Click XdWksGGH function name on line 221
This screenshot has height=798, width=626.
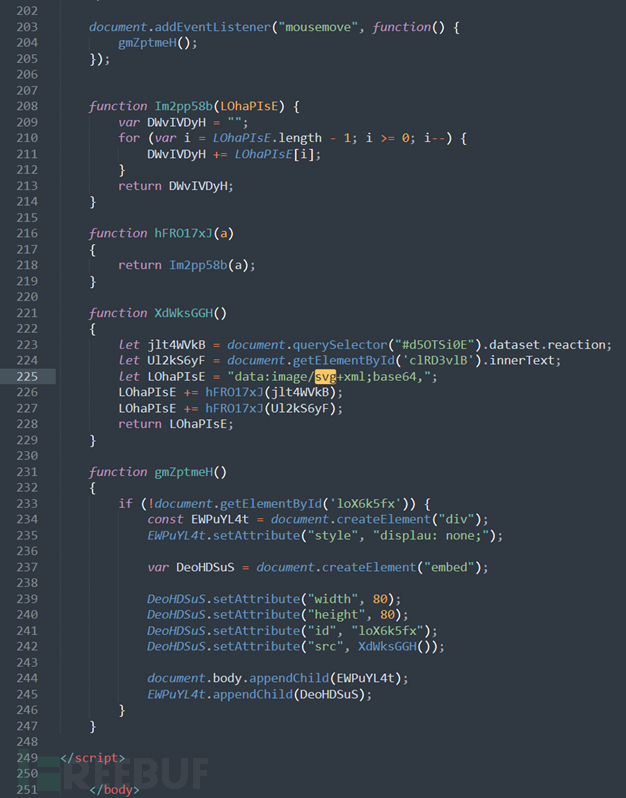(x=183, y=313)
